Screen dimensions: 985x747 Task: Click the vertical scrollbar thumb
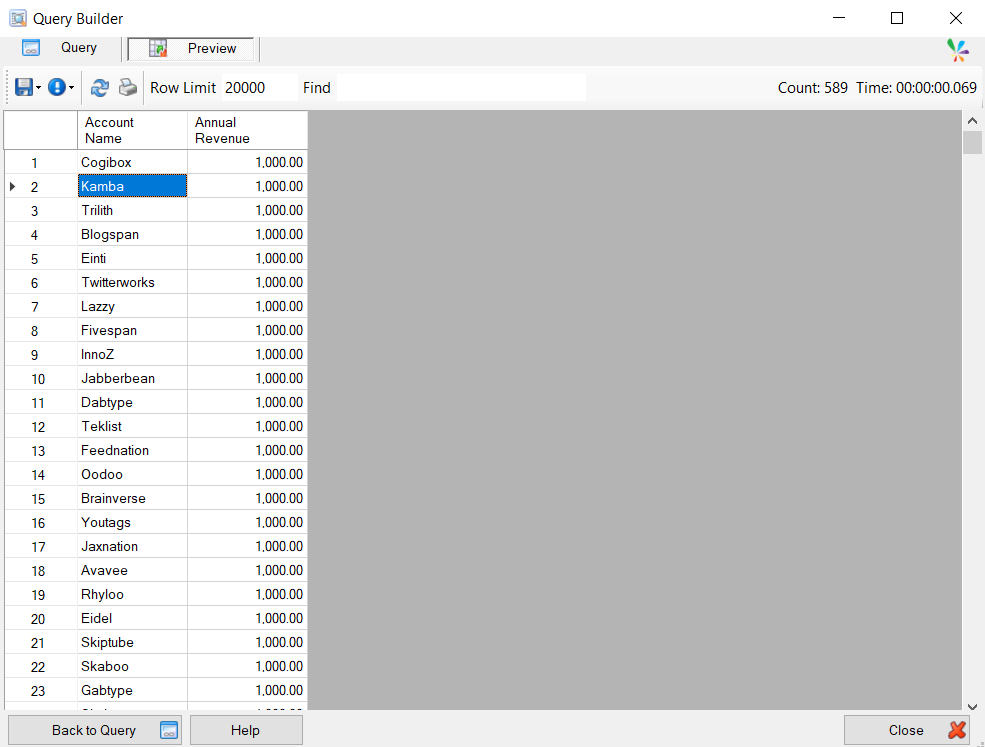click(x=972, y=142)
